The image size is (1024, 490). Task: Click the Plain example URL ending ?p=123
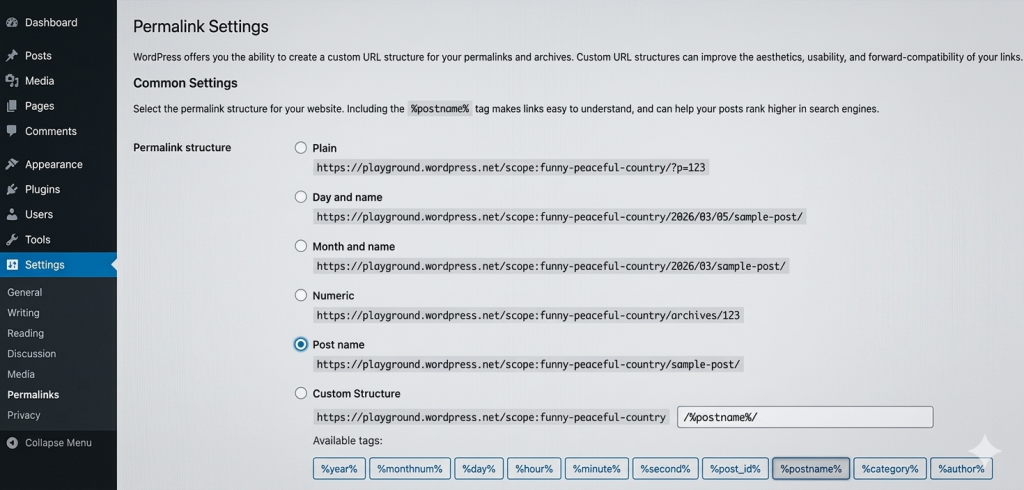[511, 167]
